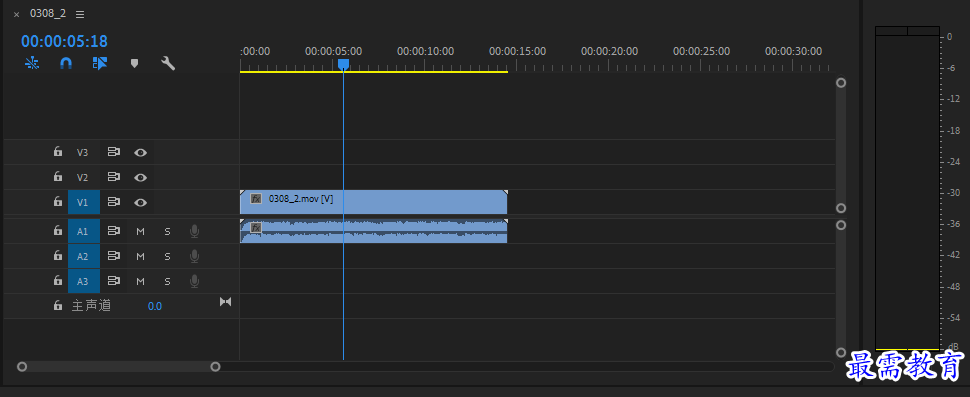Click the left audio meter clip indicator

891,31
